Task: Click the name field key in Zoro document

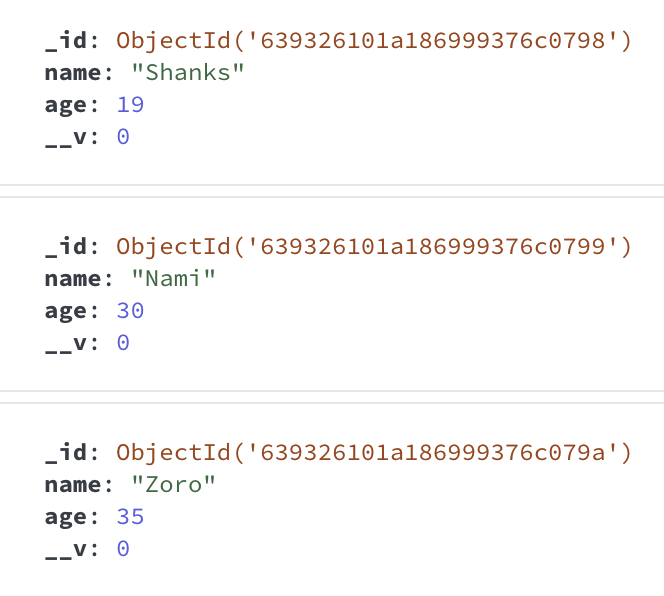Action: click(x=73, y=485)
